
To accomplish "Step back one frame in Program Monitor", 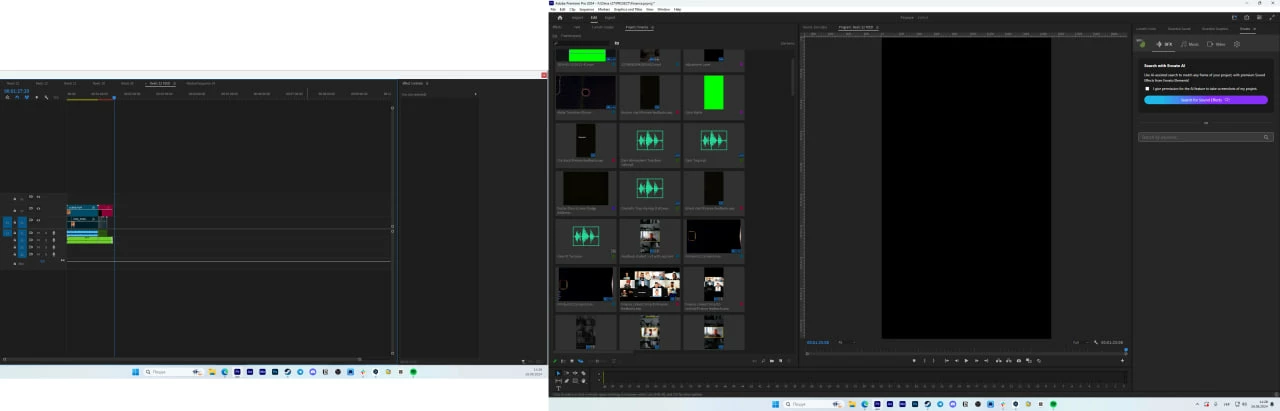I will (956, 361).
